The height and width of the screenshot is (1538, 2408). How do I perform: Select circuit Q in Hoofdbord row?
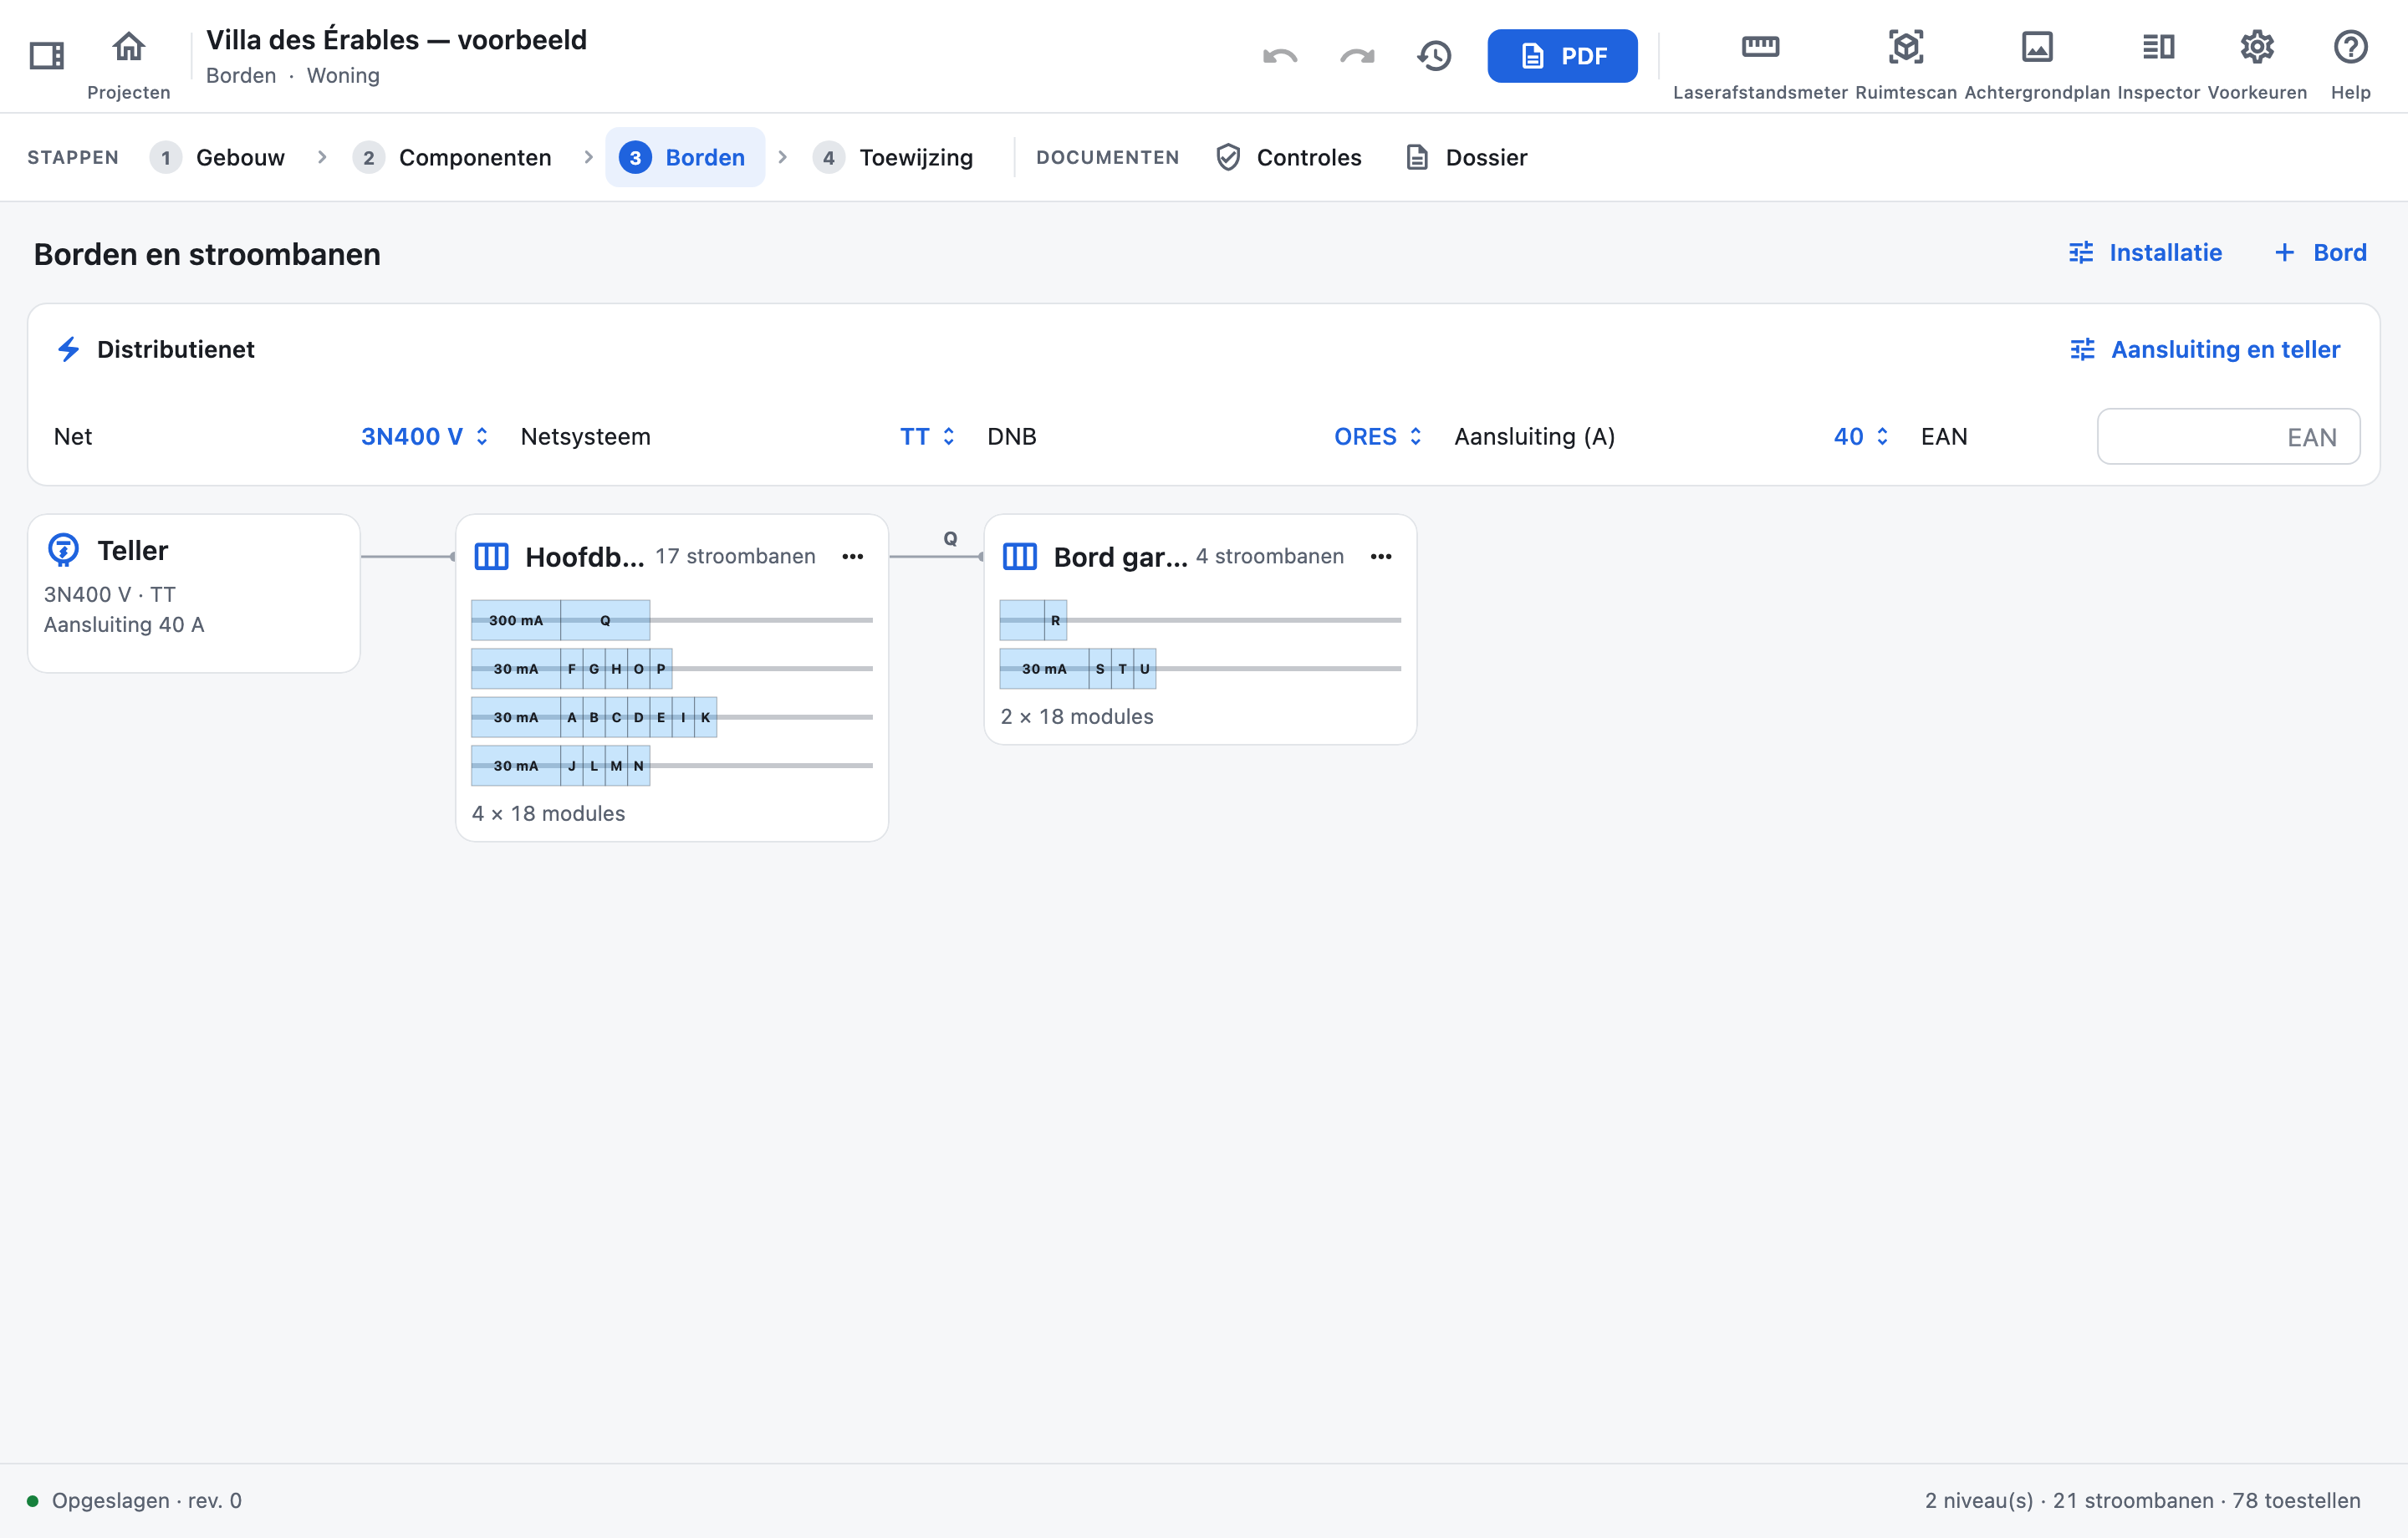point(605,620)
